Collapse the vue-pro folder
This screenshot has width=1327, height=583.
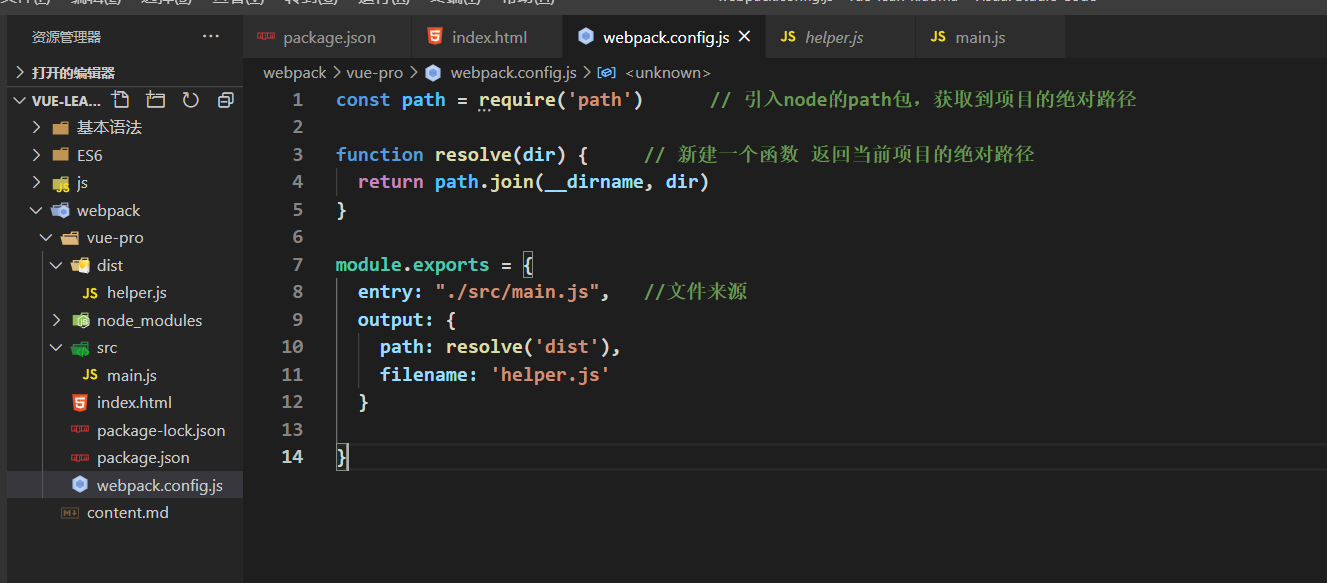(x=47, y=238)
